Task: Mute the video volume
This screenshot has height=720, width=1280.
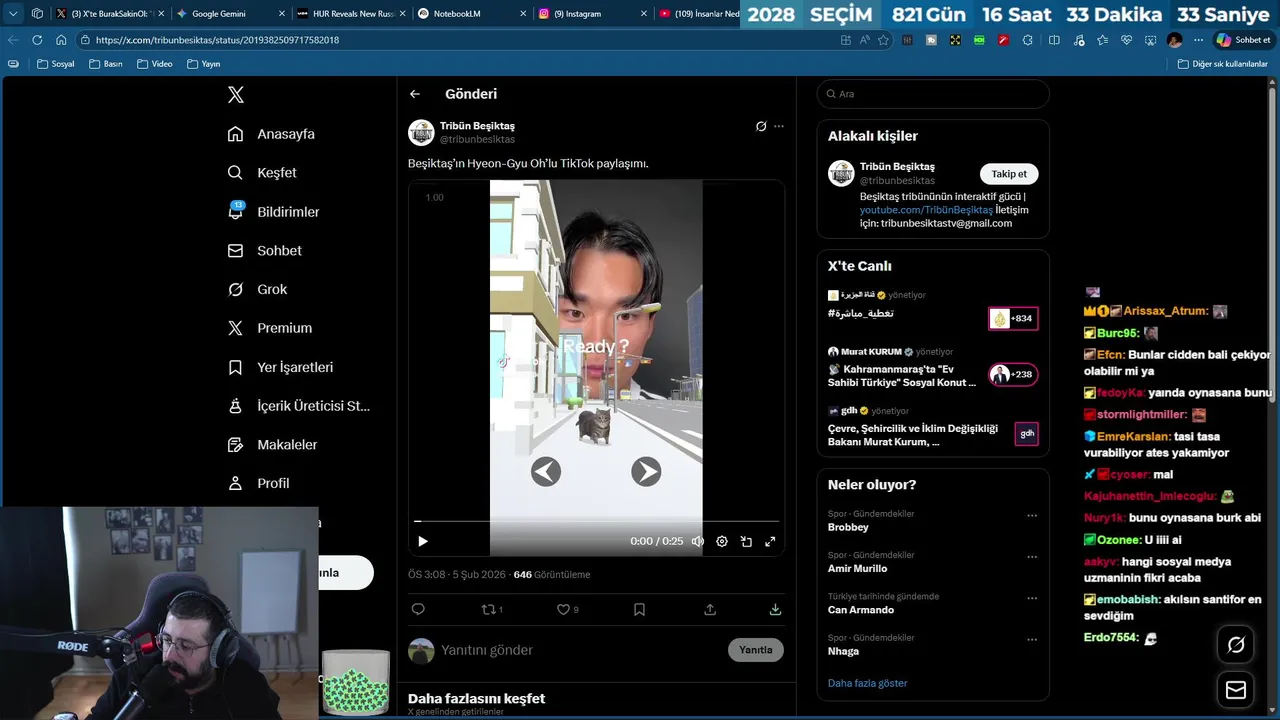Action: 698,541
